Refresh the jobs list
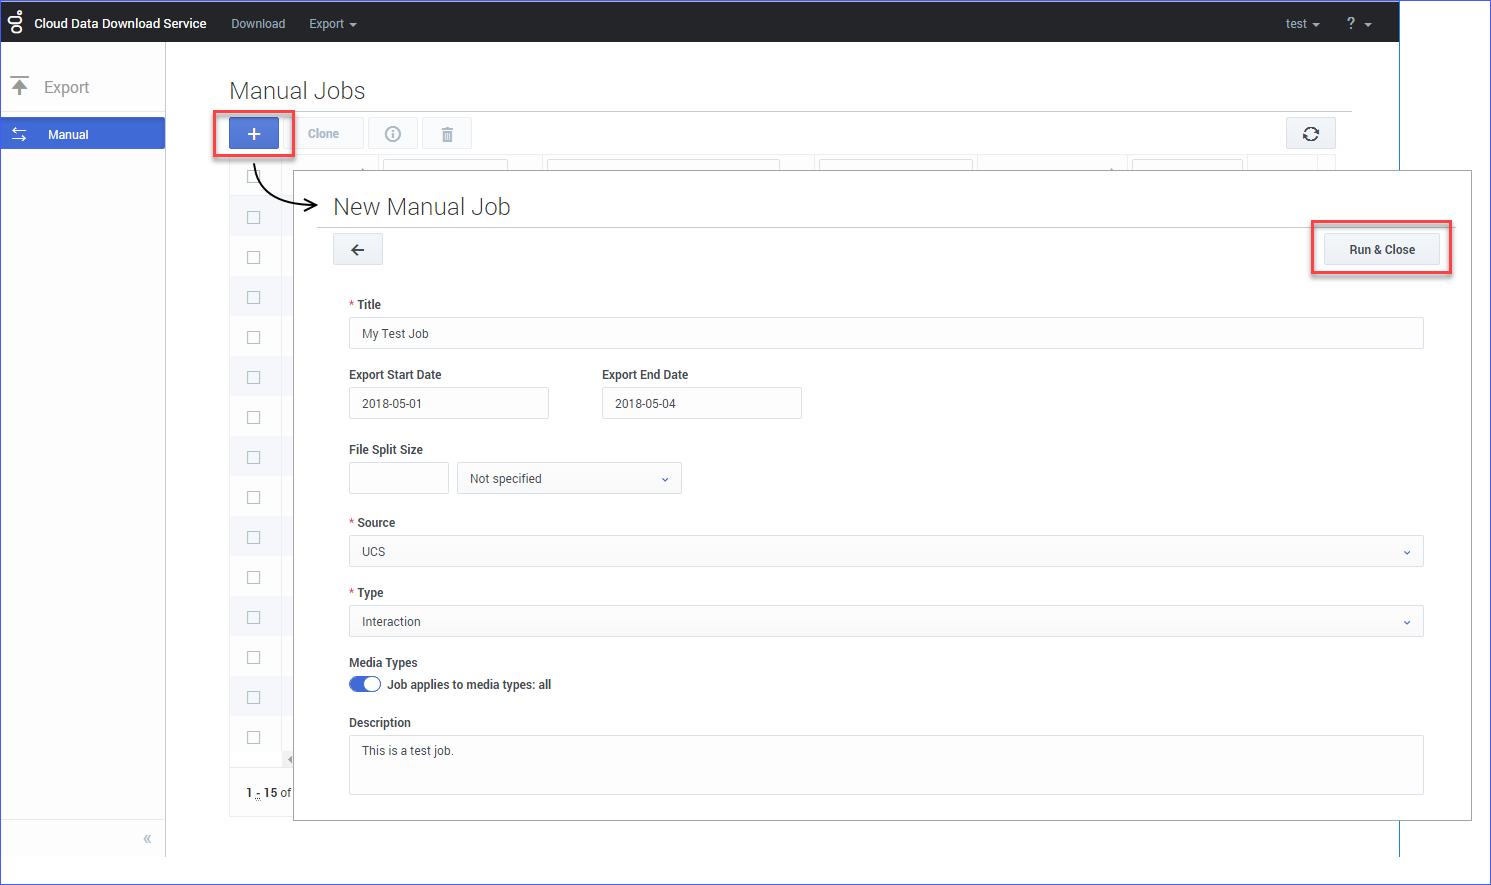The image size is (1491, 885). click(1310, 133)
